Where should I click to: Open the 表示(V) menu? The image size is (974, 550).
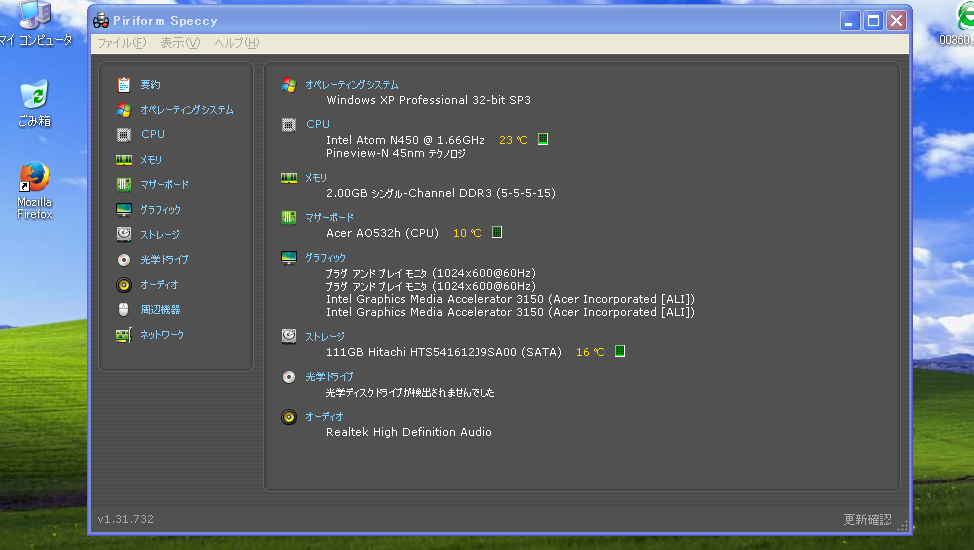[180, 43]
